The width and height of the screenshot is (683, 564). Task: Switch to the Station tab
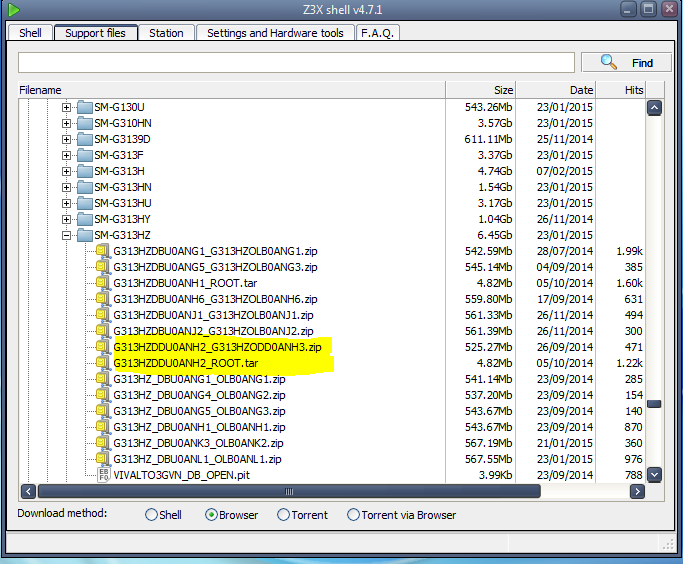click(166, 33)
